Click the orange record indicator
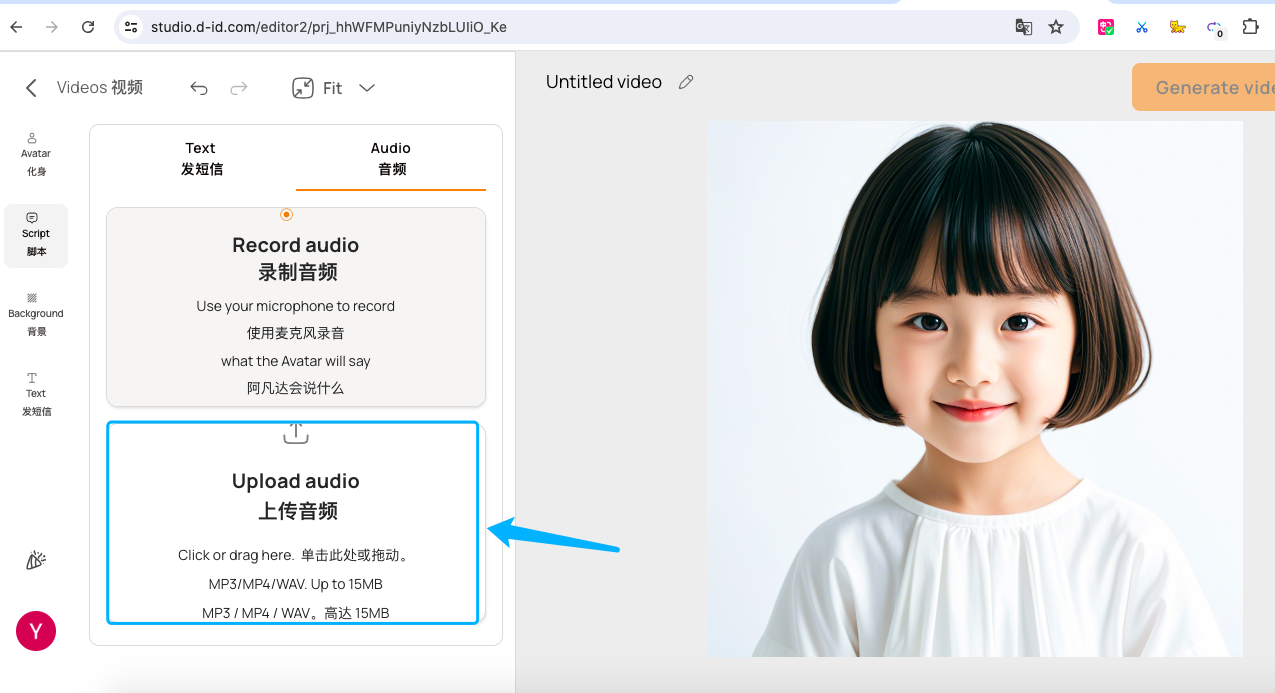The width and height of the screenshot is (1275, 693). (287, 214)
